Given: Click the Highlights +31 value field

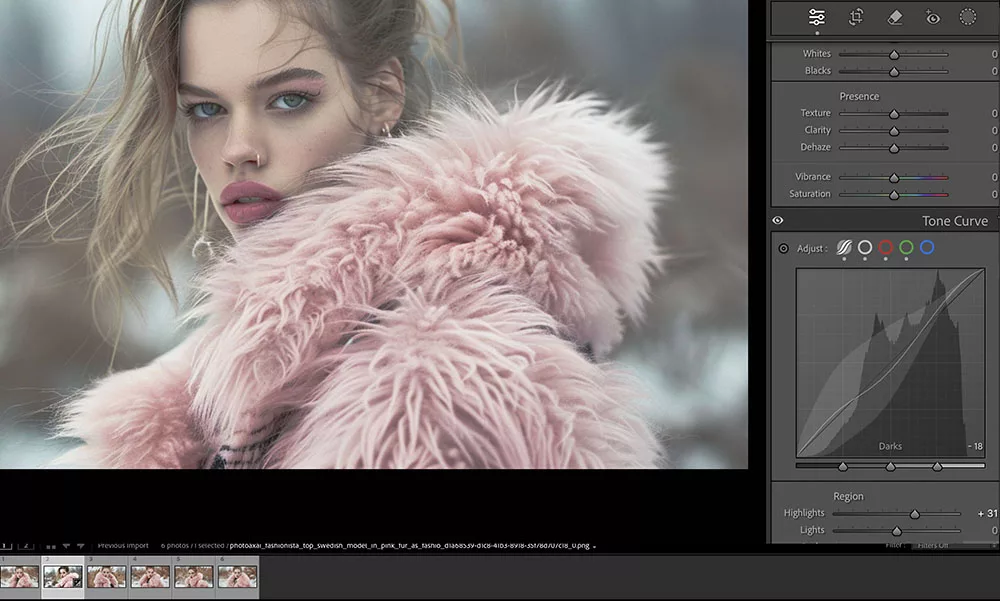Looking at the screenshot, I should [x=987, y=513].
